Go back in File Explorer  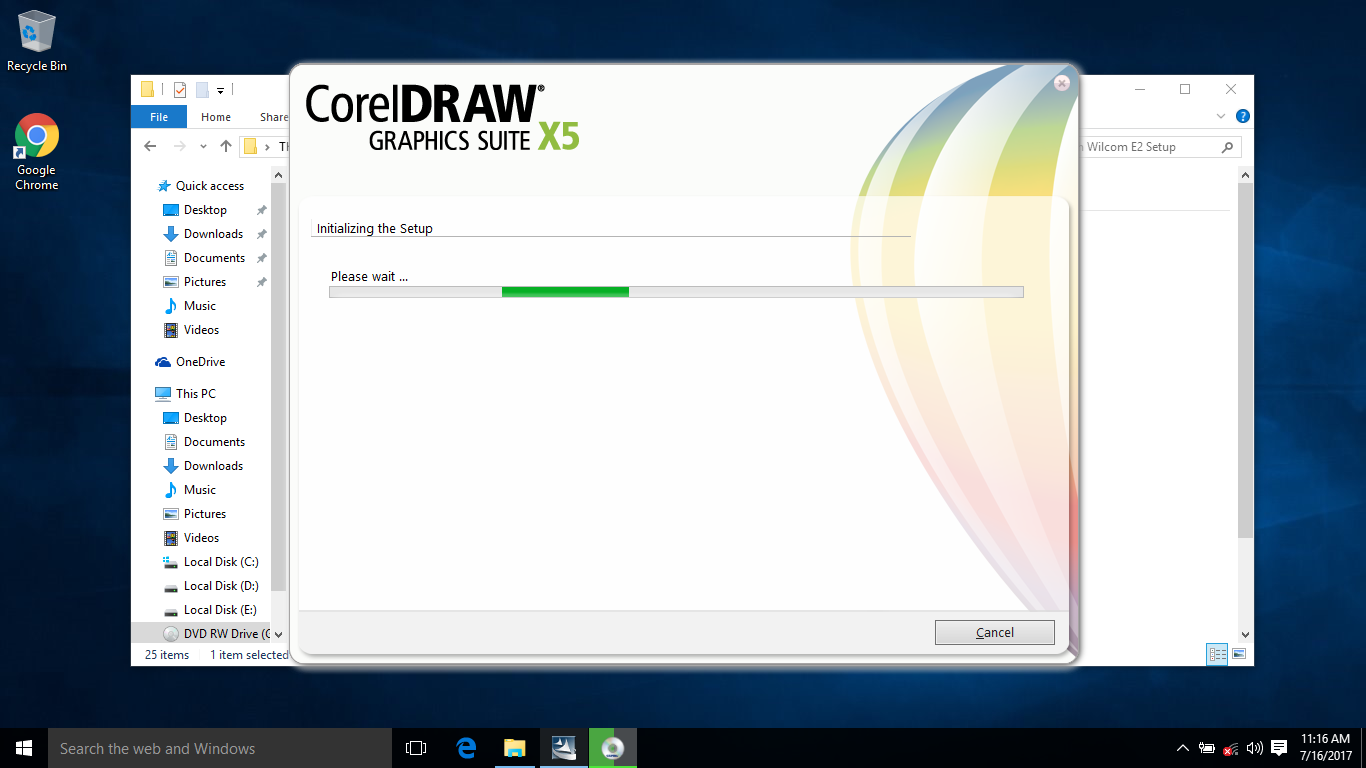point(150,146)
